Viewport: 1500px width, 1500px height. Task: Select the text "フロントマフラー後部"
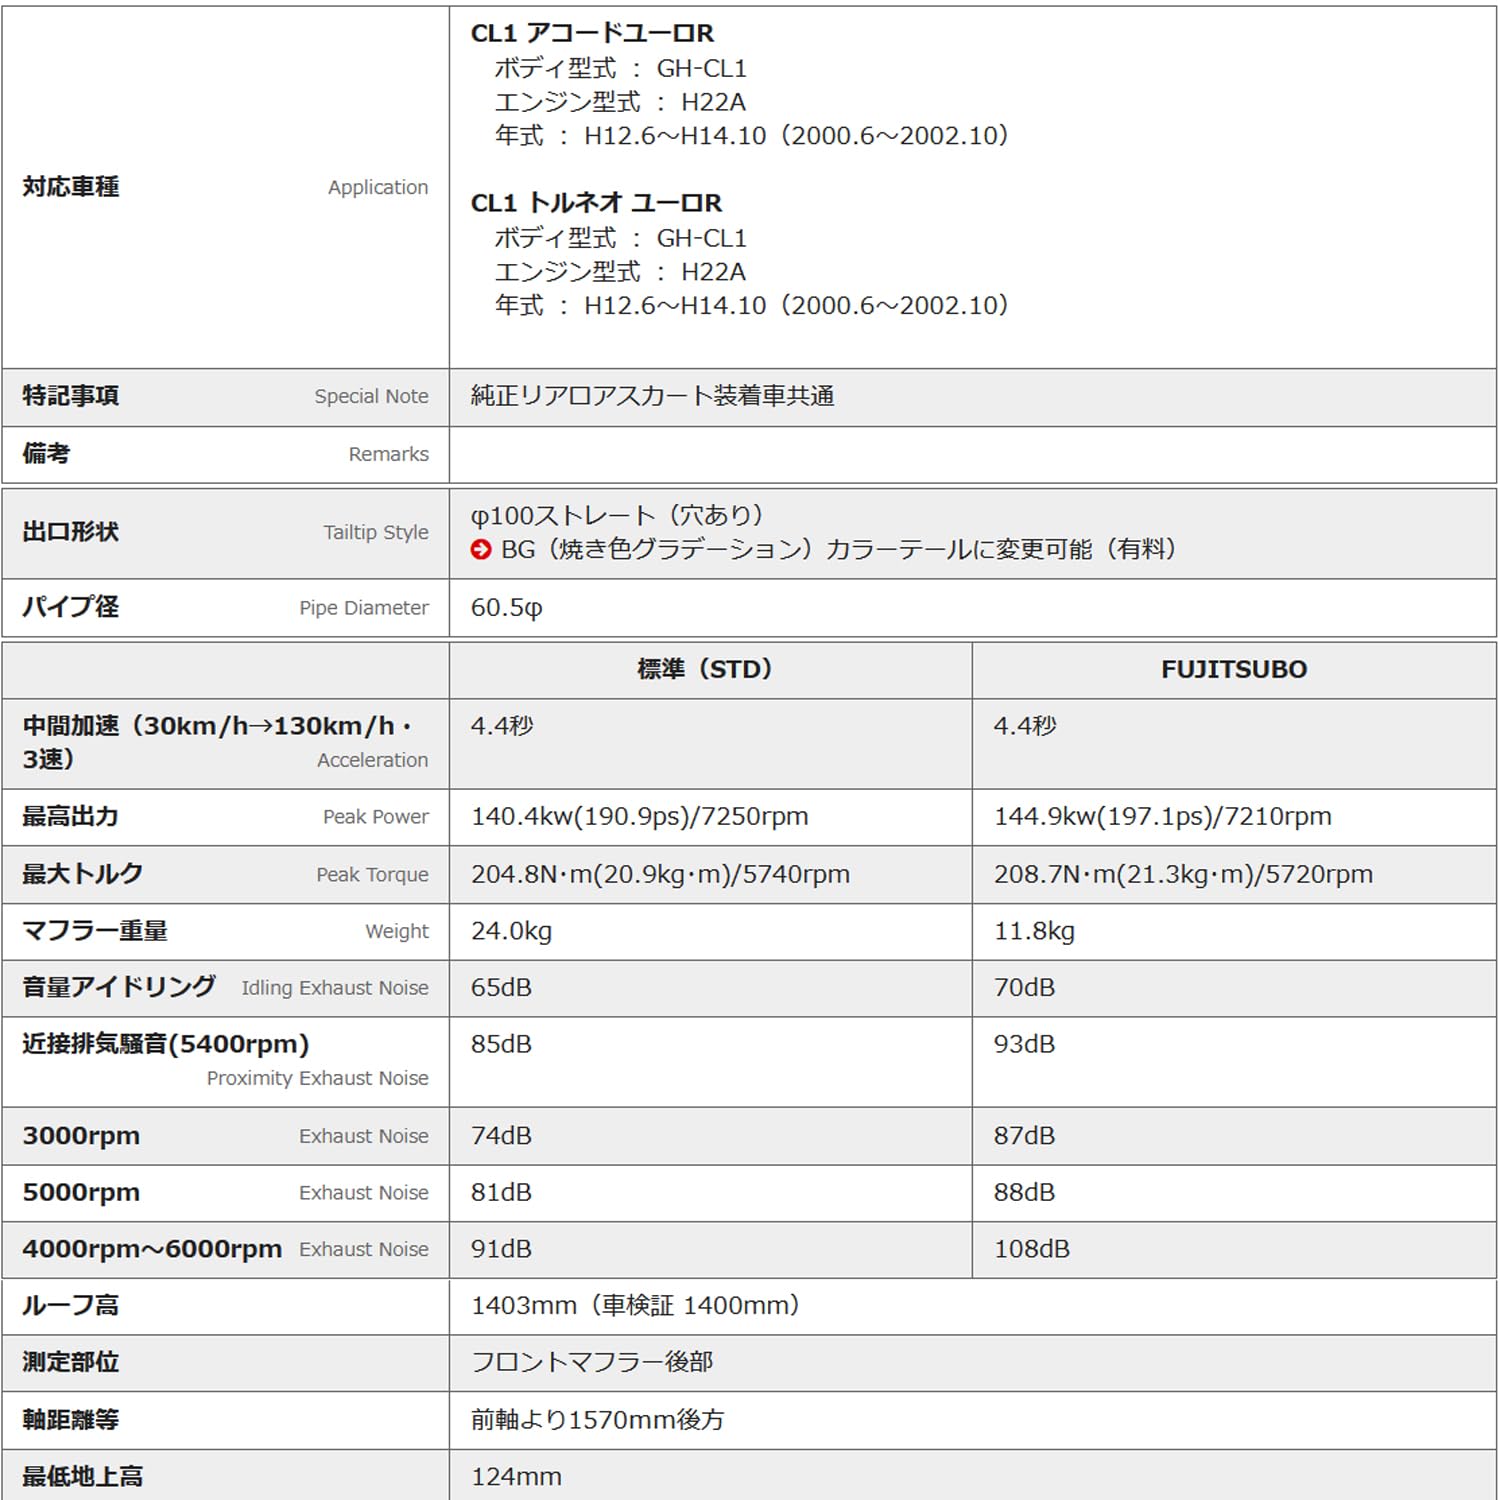(x=592, y=1362)
